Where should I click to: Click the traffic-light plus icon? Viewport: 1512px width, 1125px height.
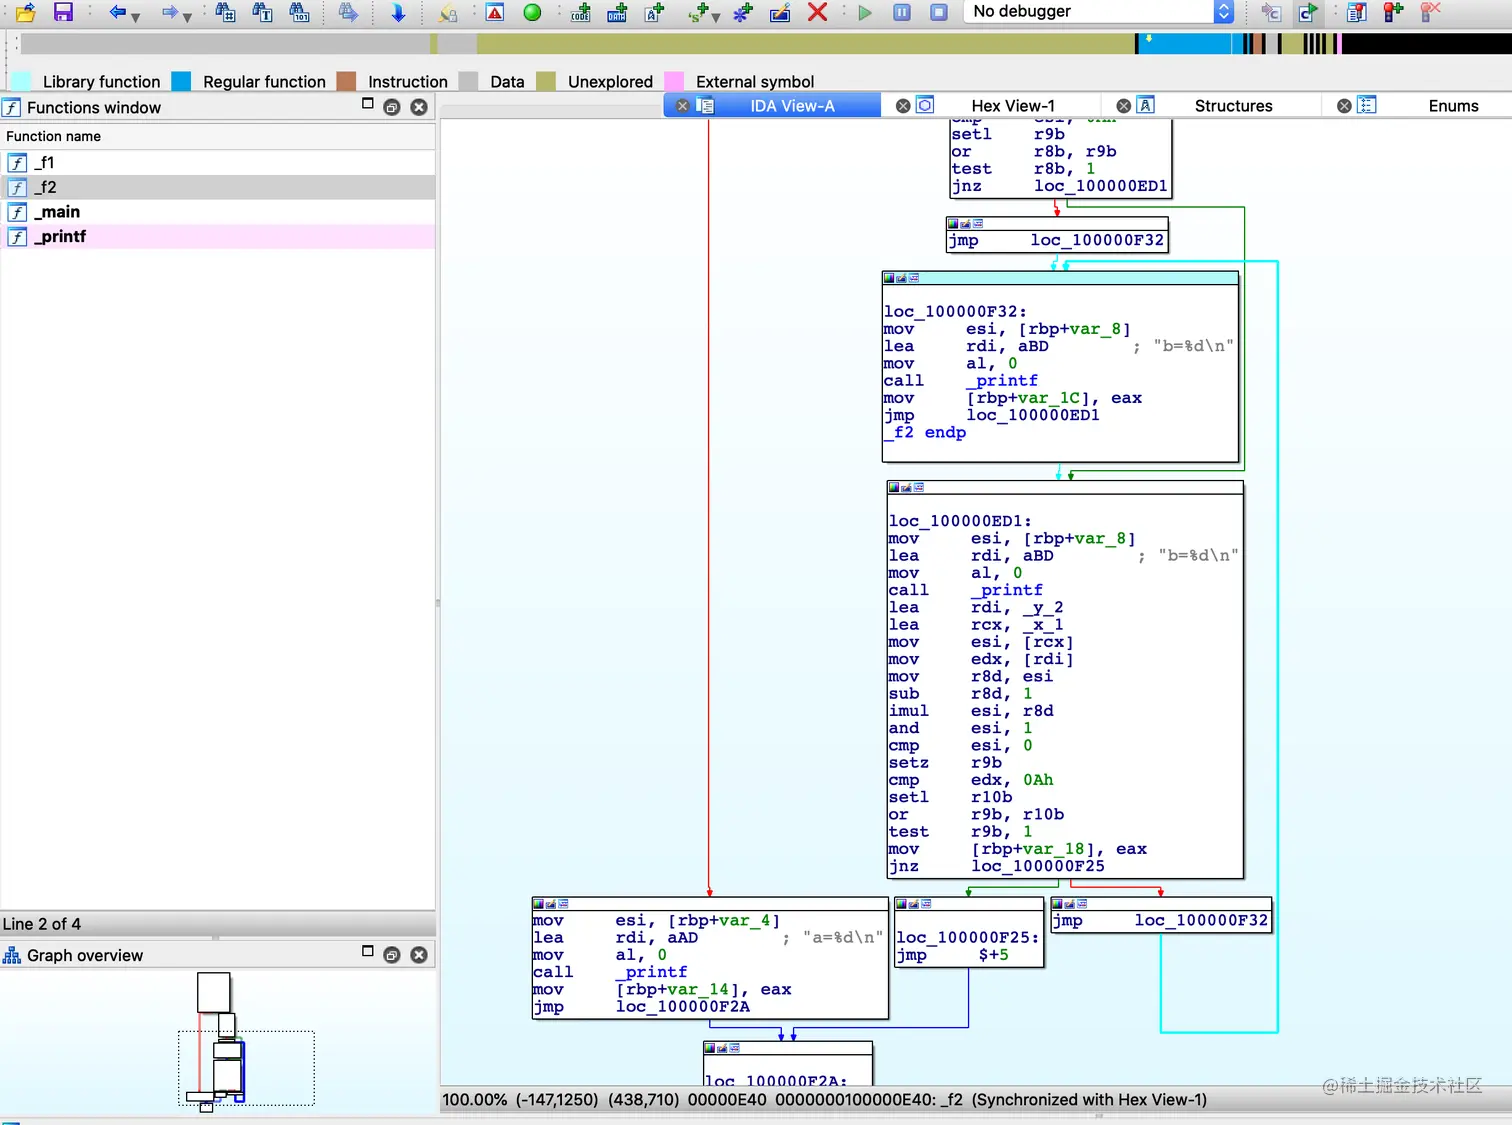coord(1393,12)
